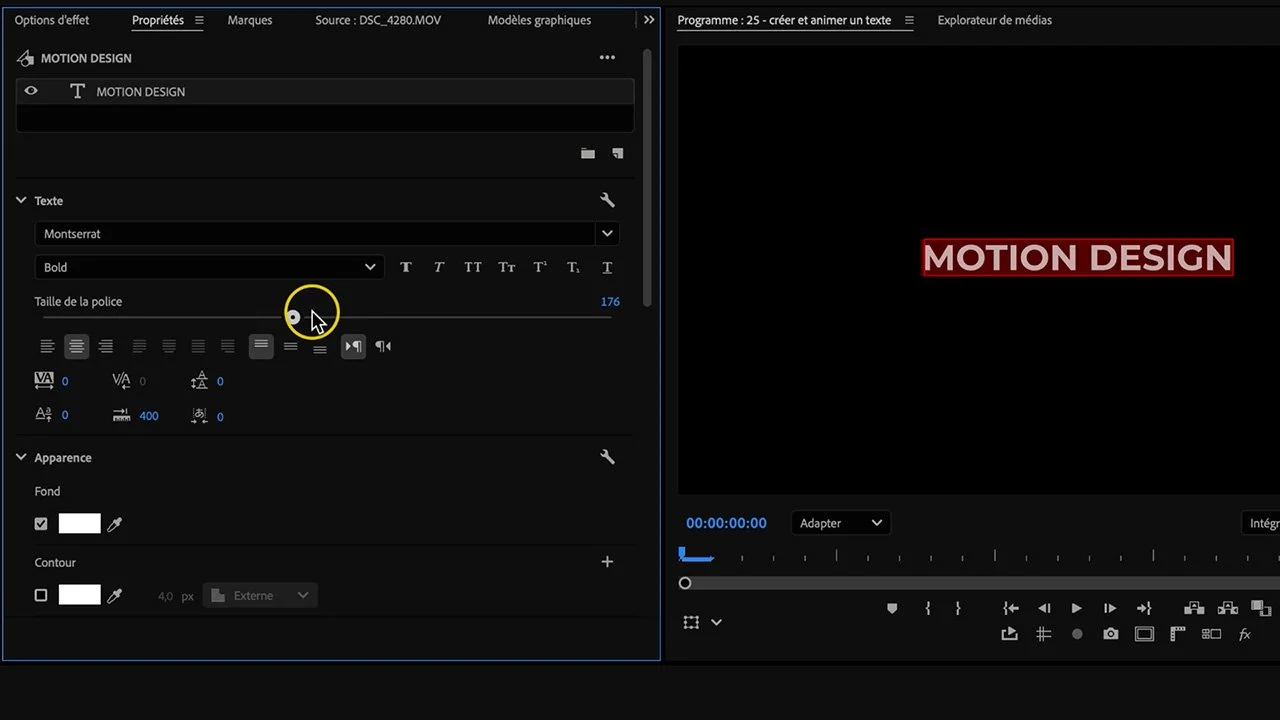
Task: Go to the in point
Action: 1011,608
